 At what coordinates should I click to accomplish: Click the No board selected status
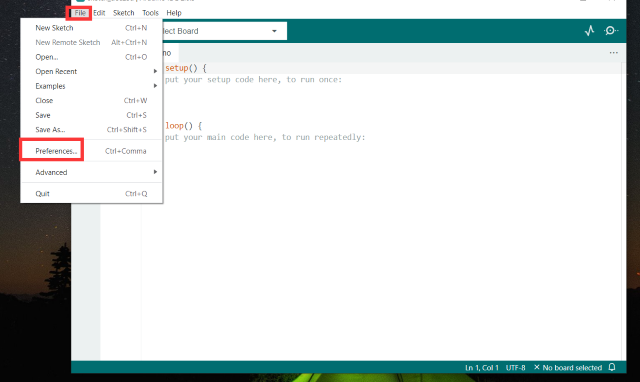tap(568, 367)
